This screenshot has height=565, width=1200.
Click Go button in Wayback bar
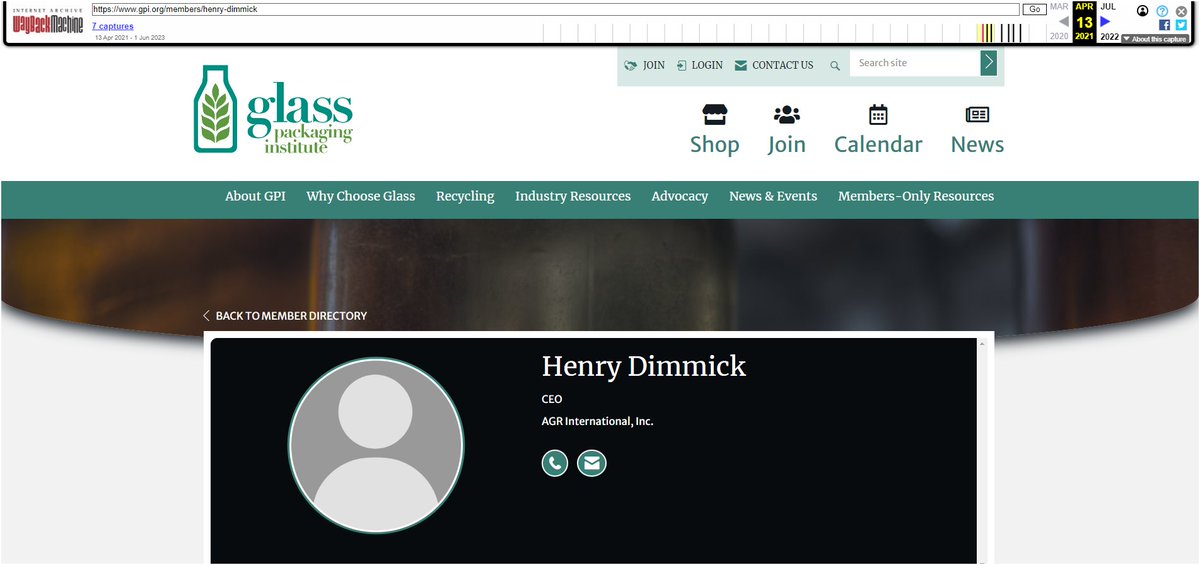tap(1034, 9)
